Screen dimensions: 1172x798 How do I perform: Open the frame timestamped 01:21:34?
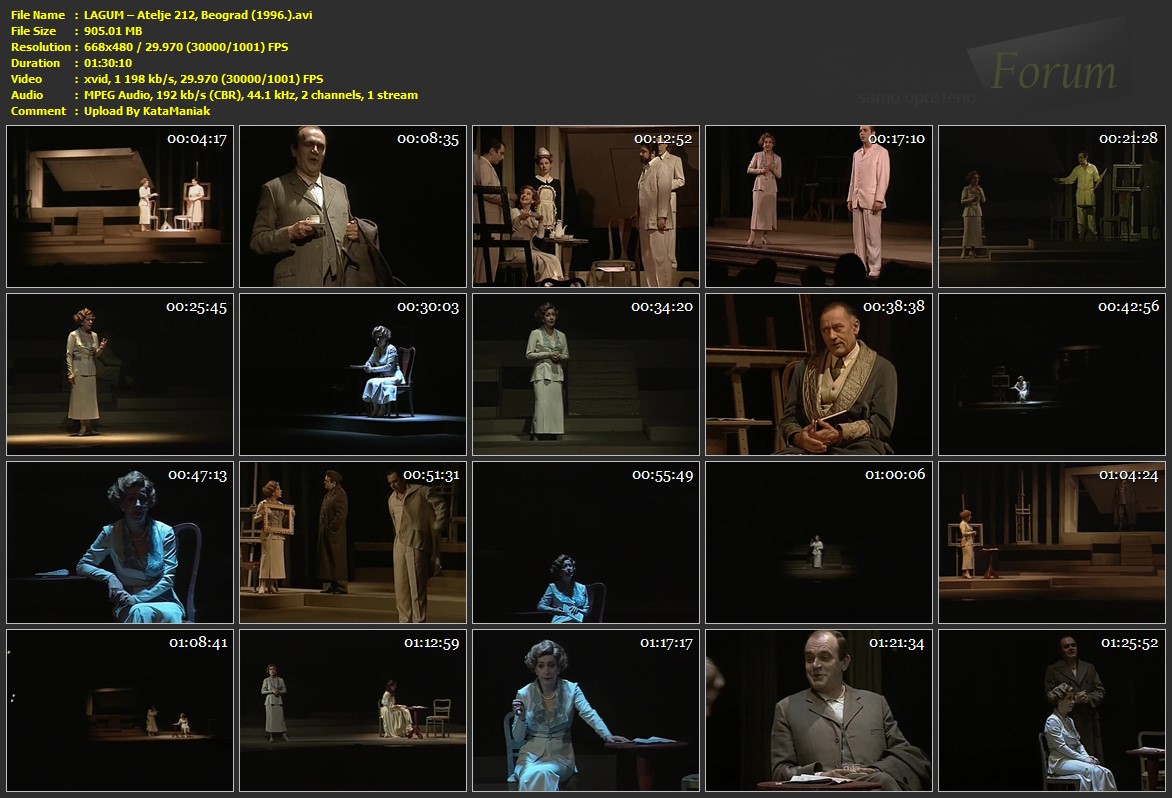(819, 711)
